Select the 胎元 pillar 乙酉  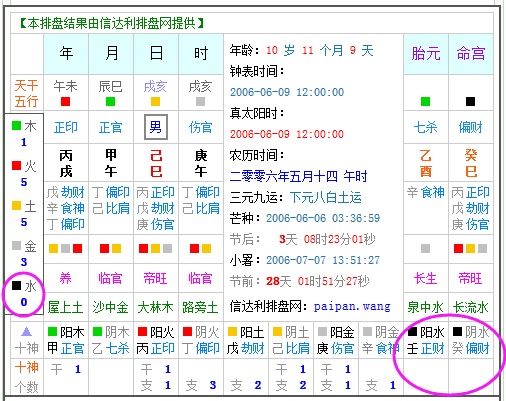coord(426,163)
